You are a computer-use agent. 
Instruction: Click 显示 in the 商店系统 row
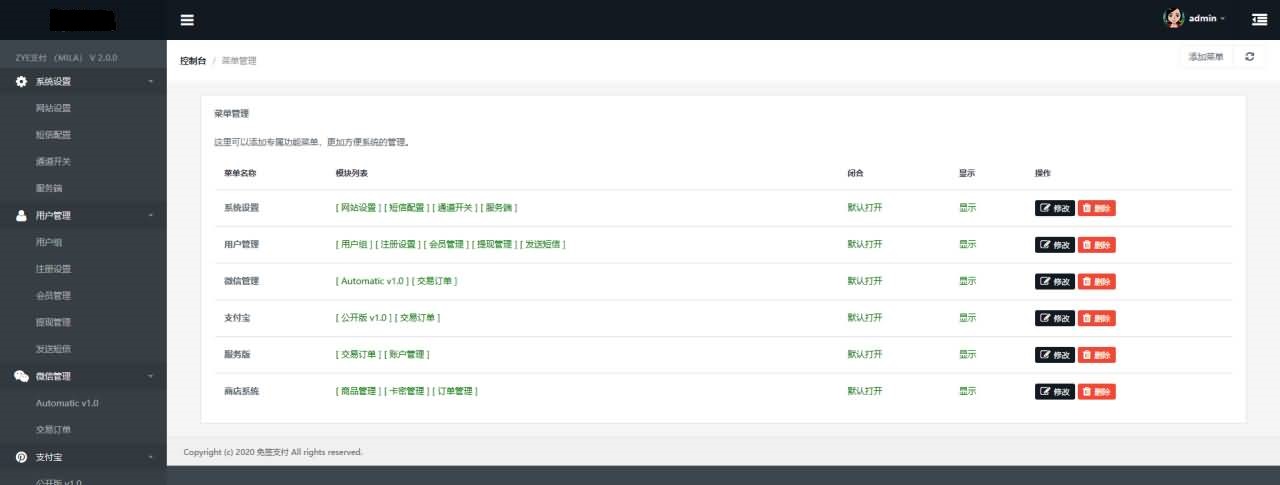click(967, 392)
